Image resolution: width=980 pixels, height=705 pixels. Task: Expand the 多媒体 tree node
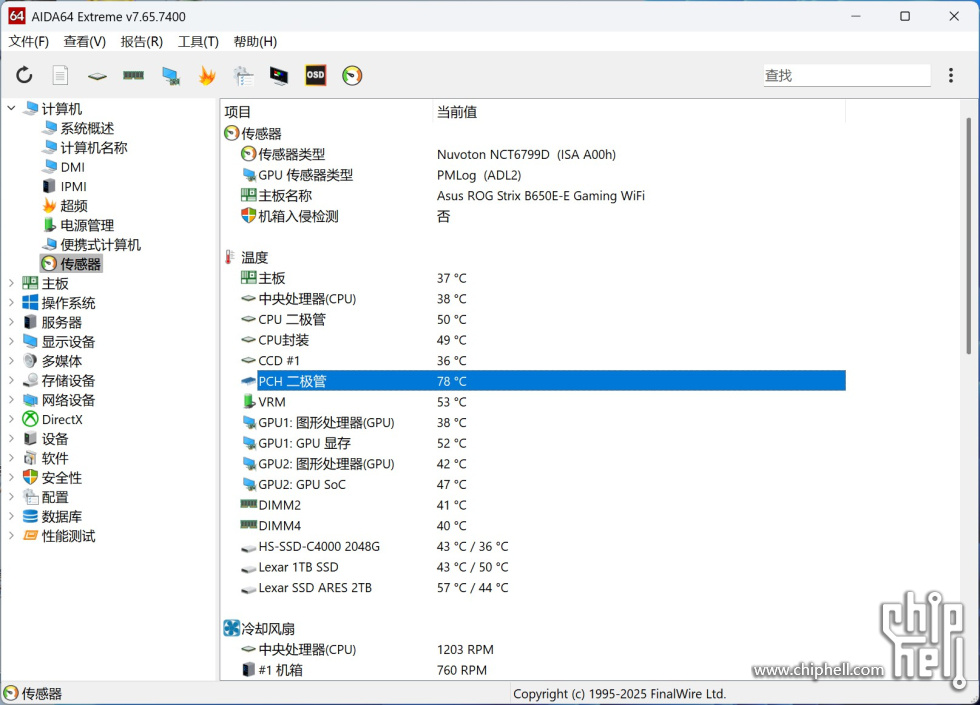[x=11, y=361]
